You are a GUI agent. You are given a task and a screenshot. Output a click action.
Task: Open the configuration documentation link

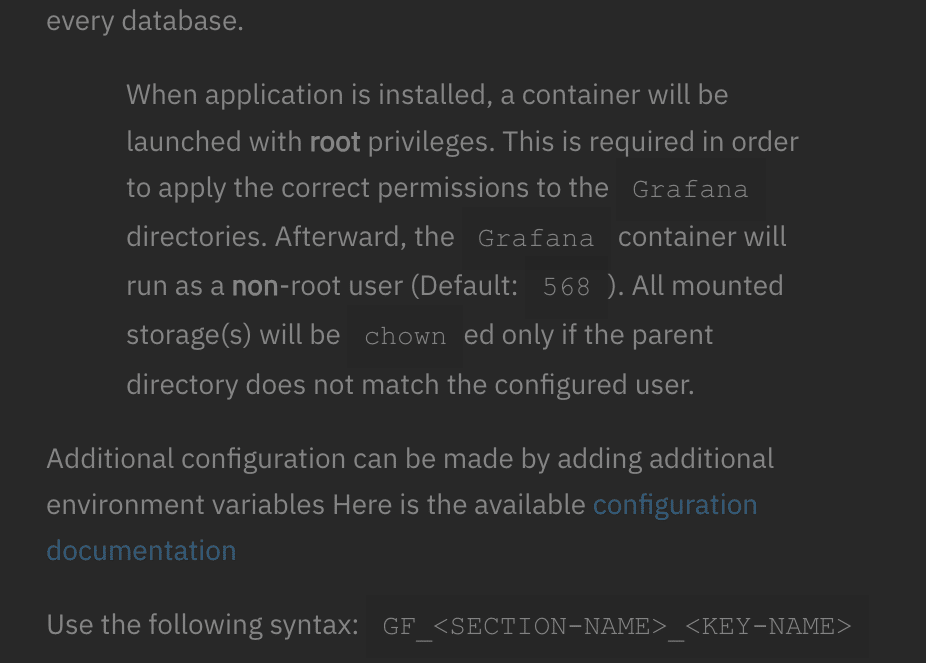point(675,506)
